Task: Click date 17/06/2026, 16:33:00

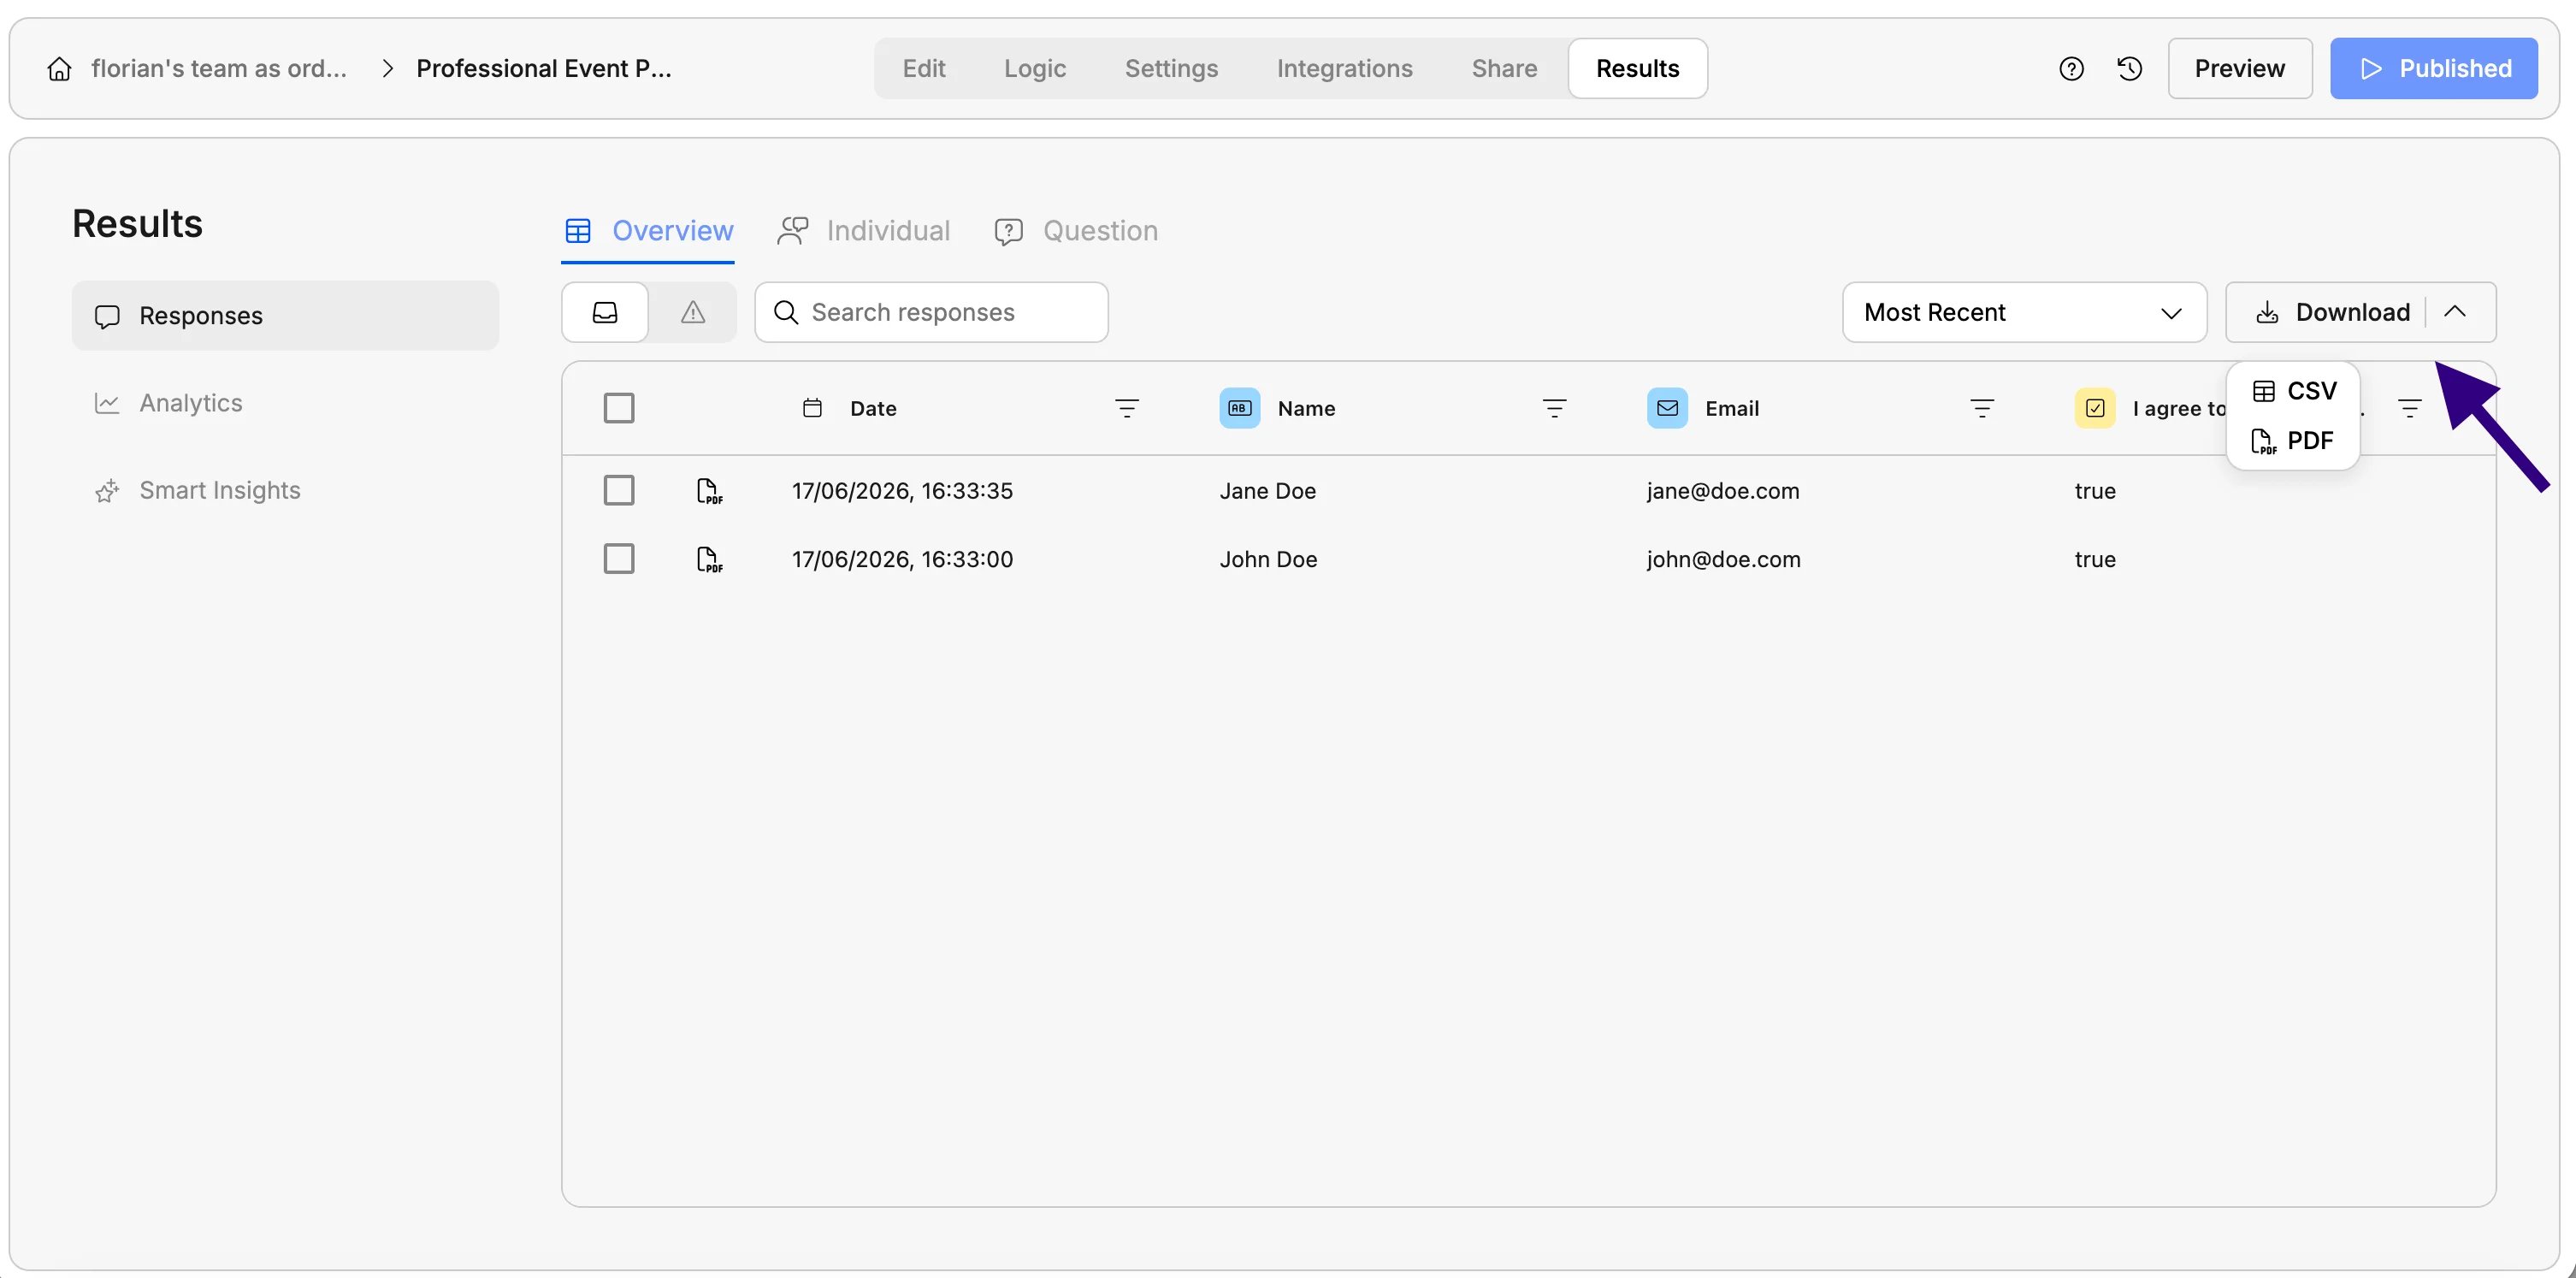Action: pos(902,559)
